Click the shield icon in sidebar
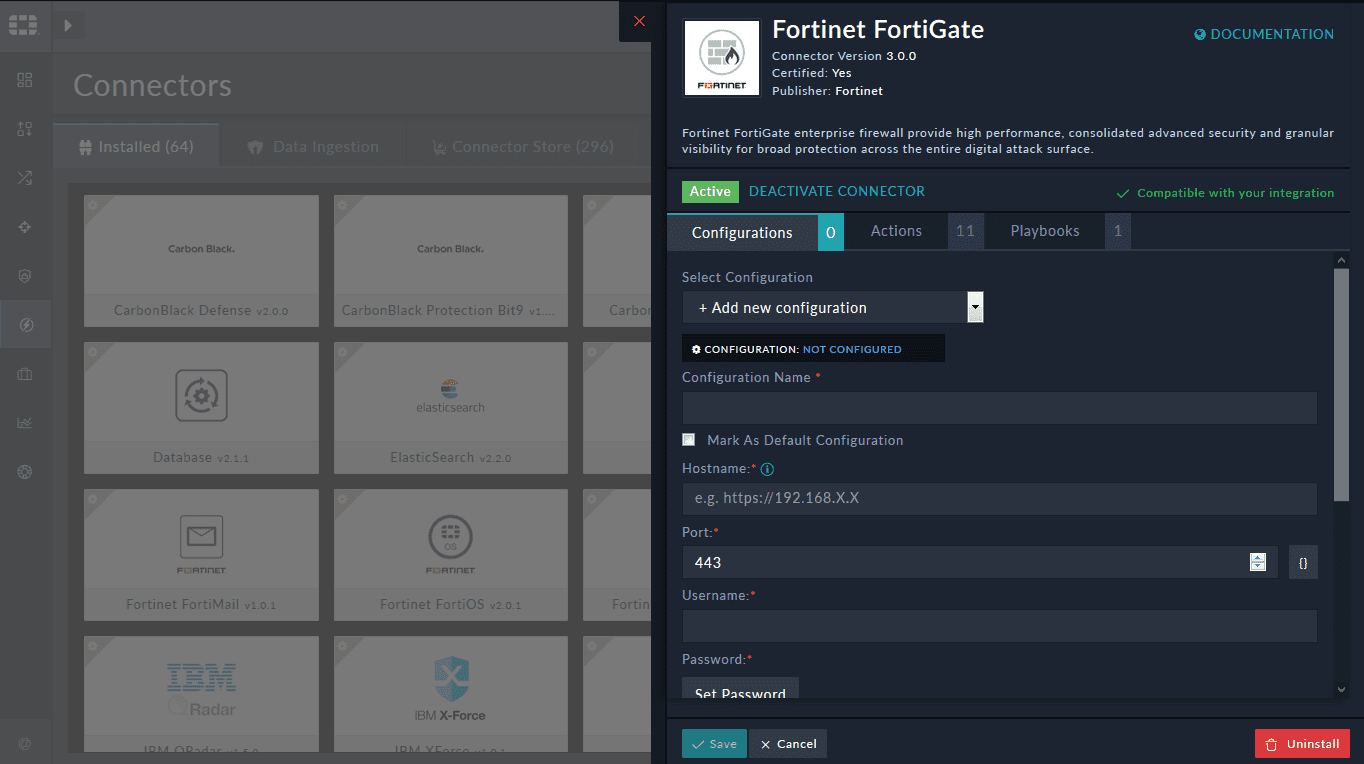1364x764 pixels. 25,276
